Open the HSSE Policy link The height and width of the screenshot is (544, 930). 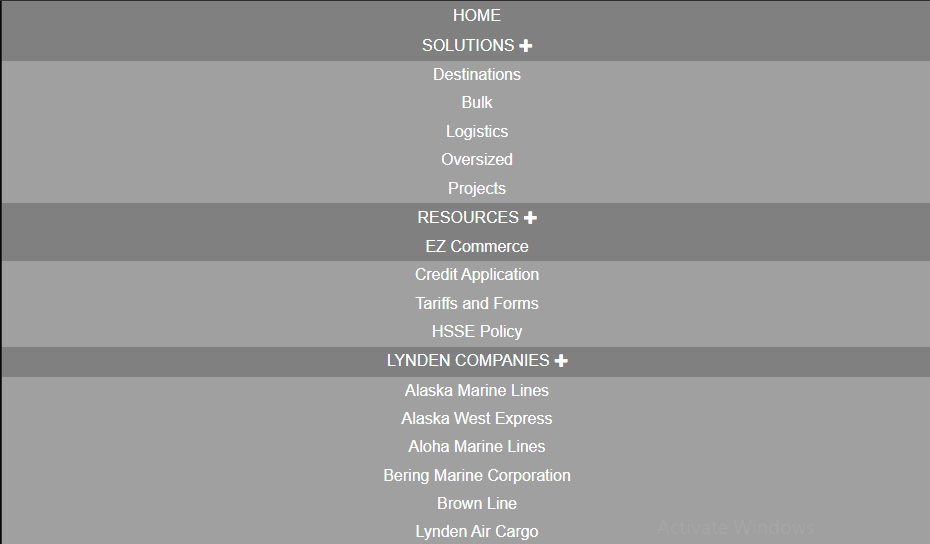click(x=477, y=332)
